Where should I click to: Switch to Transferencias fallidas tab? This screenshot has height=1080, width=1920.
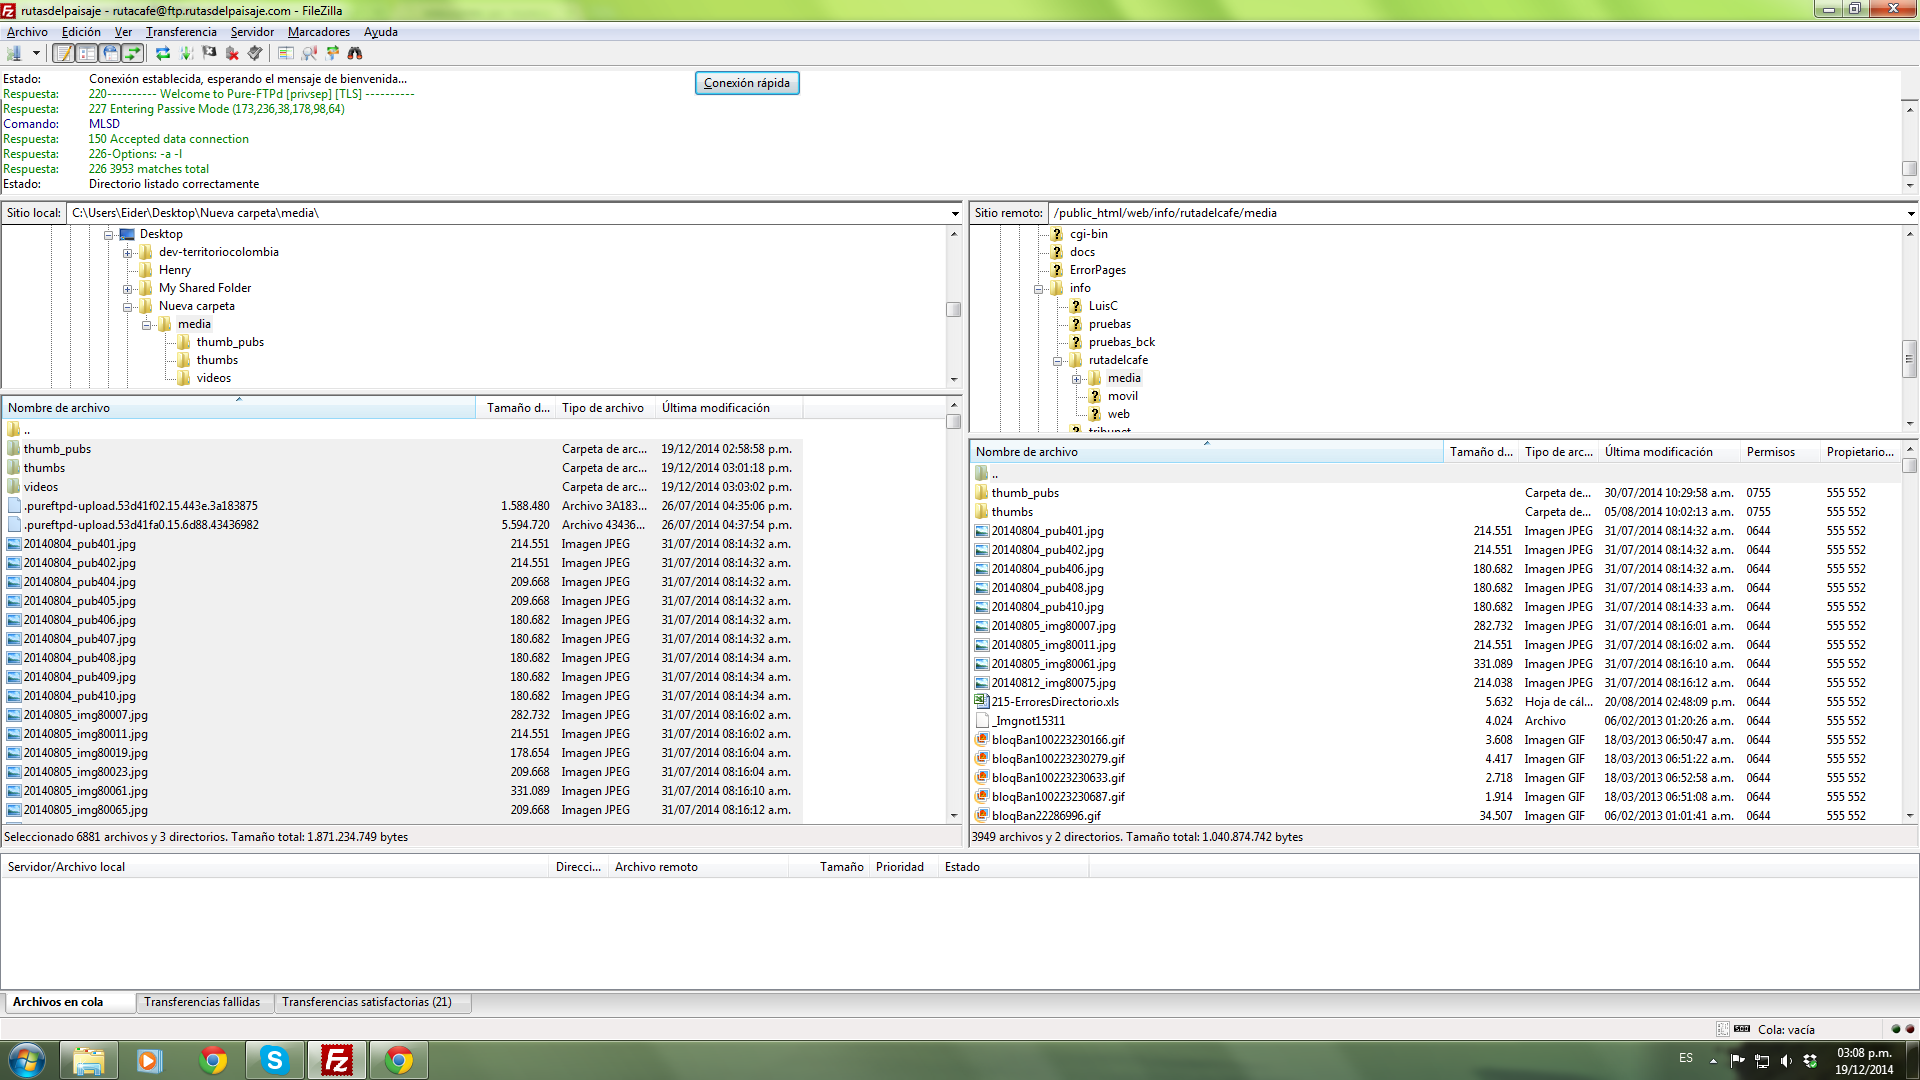(x=202, y=1002)
